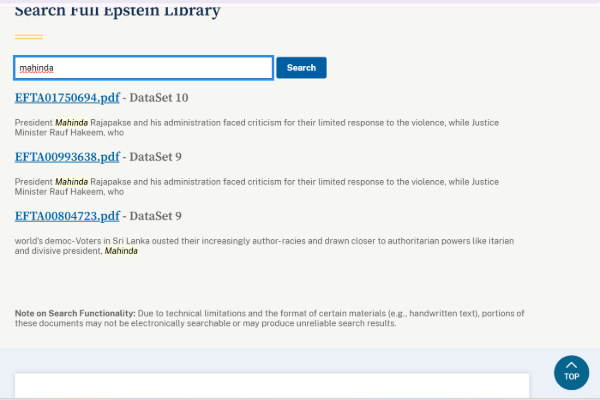Click highlighted "Mahinda" in the second result snippet
Image resolution: width=600 pixels, height=400 pixels.
click(71, 182)
